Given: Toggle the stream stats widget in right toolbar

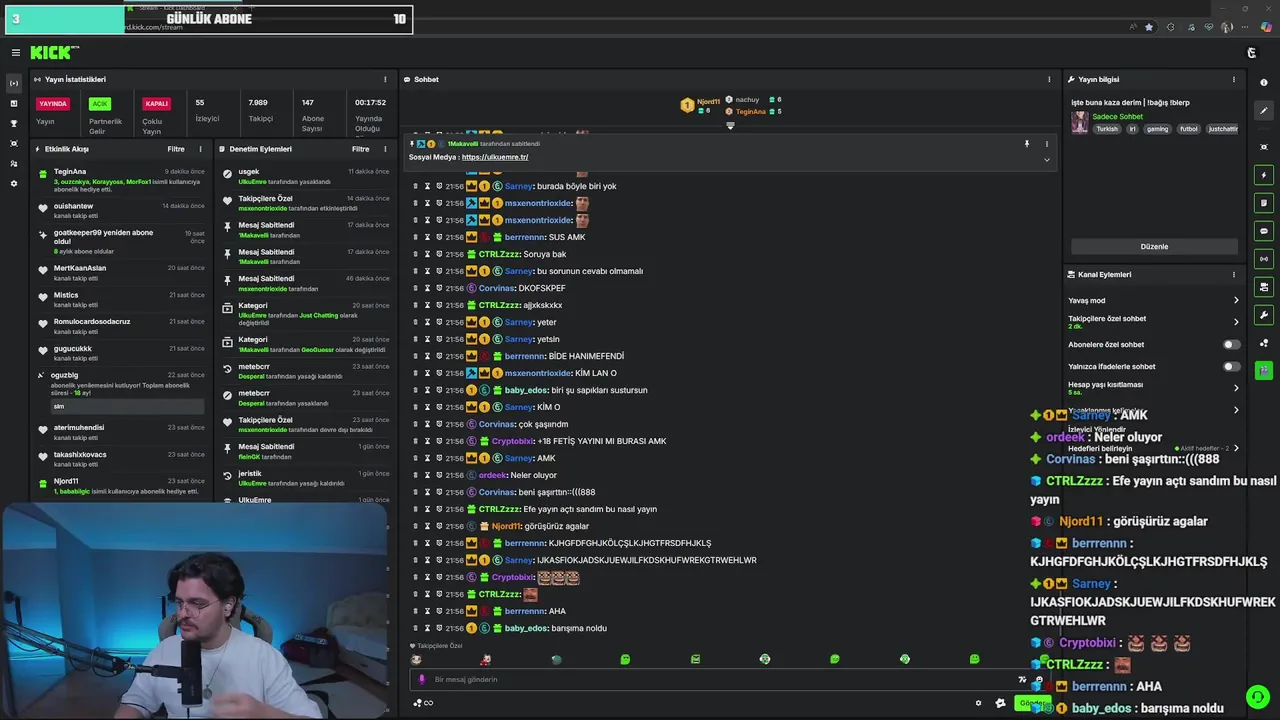Looking at the screenshot, I should coord(1264,259).
